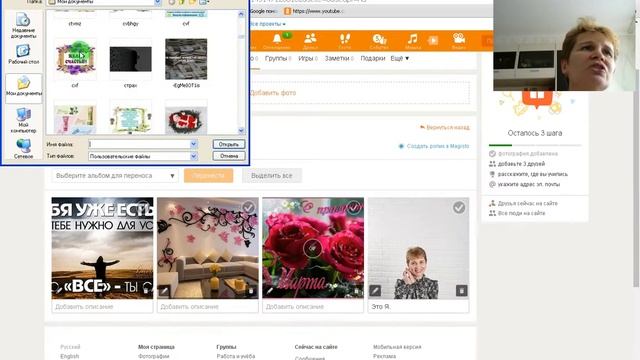Expand the file name dropdown arrow
The height and width of the screenshot is (360, 640).
click(x=193, y=144)
